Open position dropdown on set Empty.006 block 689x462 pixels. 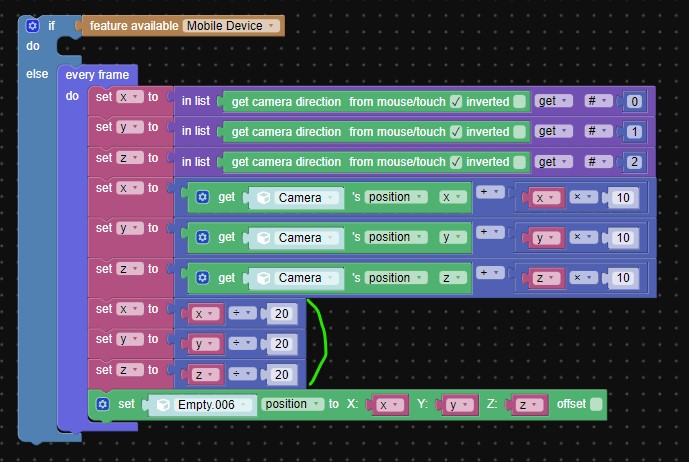click(x=292, y=404)
